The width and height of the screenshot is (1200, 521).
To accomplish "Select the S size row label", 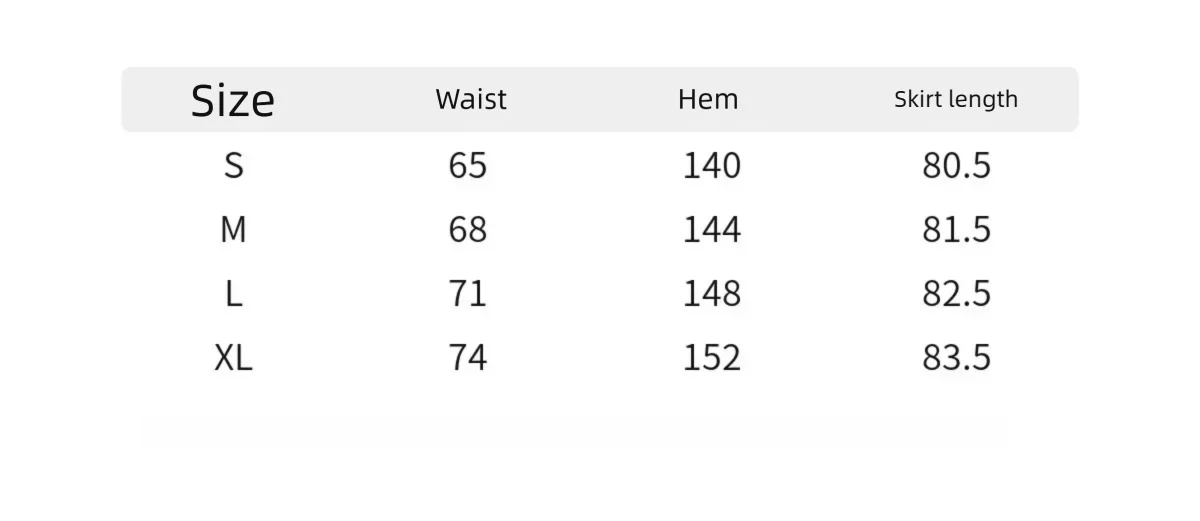I will pyautogui.click(x=233, y=165).
